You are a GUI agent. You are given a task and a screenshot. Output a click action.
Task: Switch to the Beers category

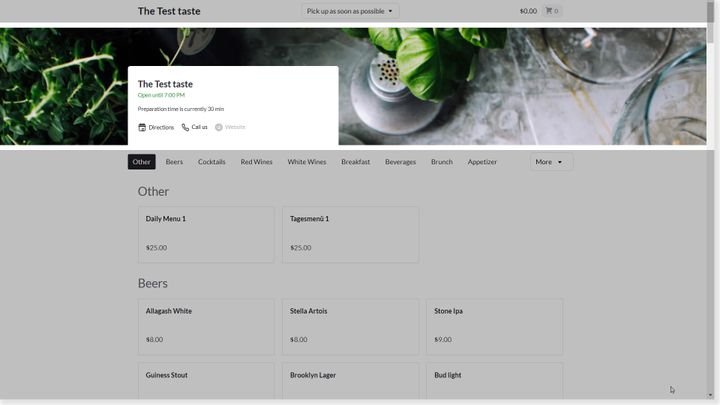pos(174,162)
